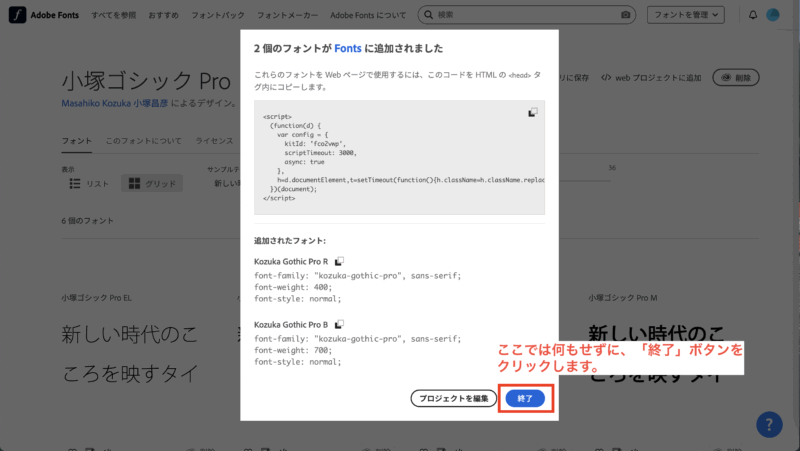Image resolution: width=800 pixels, height=451 pixels.
Task: Open visual search camera icon
Action: pos(626,15)
